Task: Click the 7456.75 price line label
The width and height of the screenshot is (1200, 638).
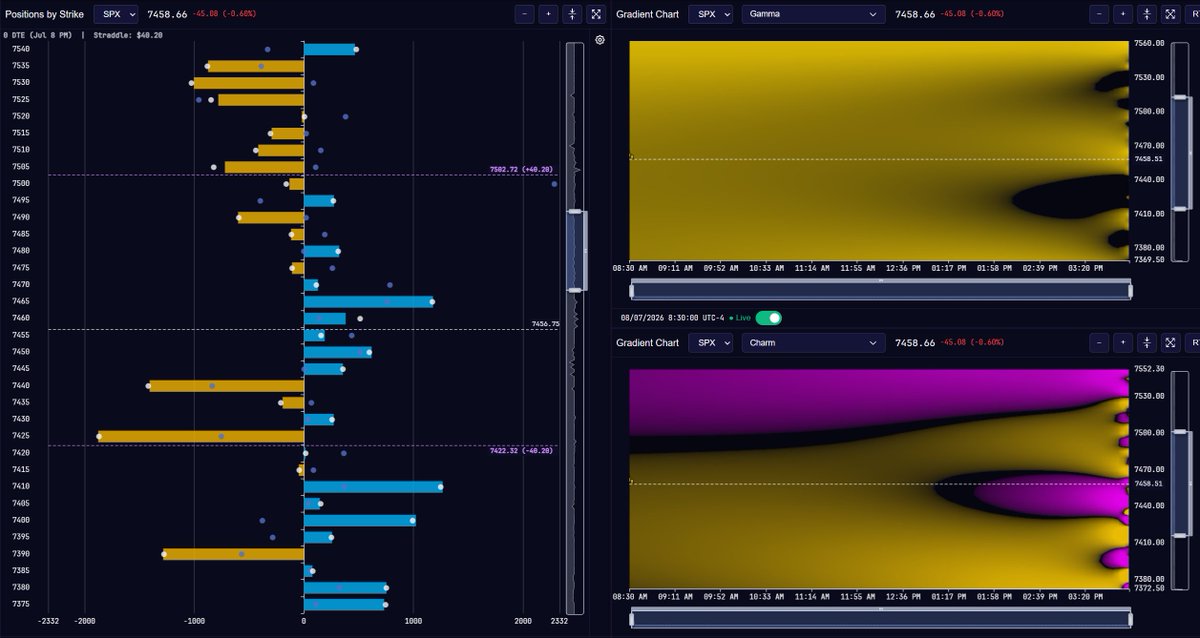Action: pyautogui.click(x=545, y=324)
